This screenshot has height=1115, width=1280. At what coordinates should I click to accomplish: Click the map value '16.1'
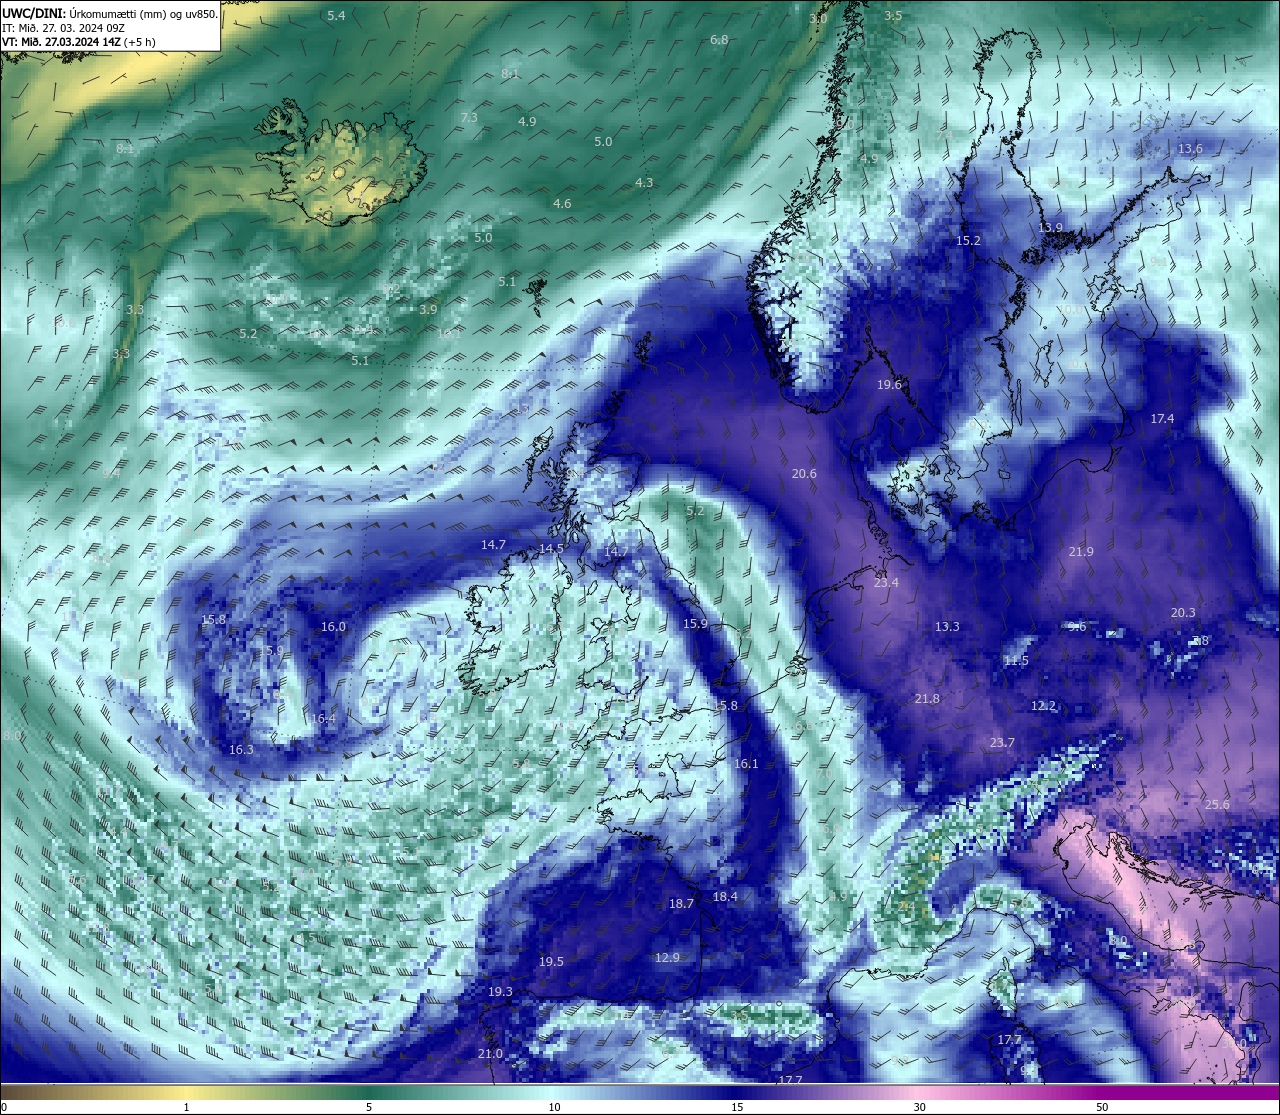point(746,764)
